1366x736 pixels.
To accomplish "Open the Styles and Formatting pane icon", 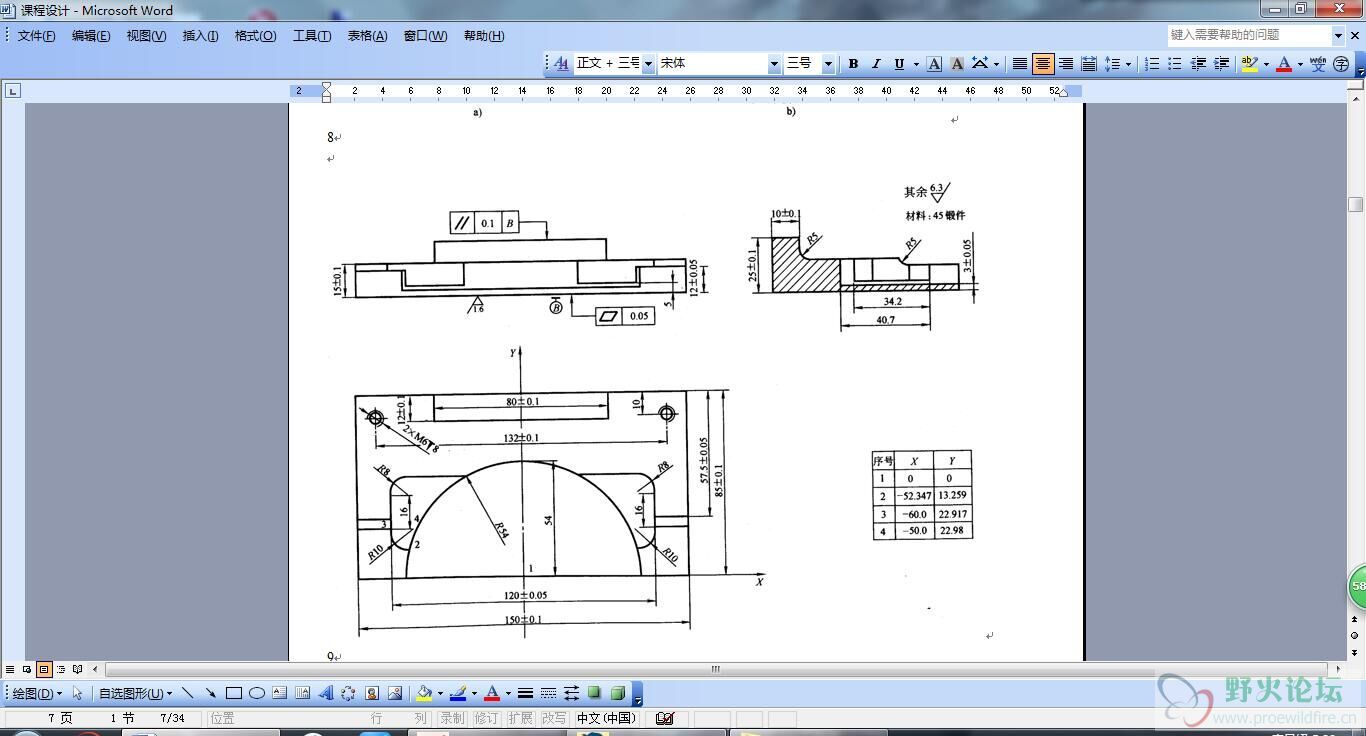I will (x=561, y=63).
